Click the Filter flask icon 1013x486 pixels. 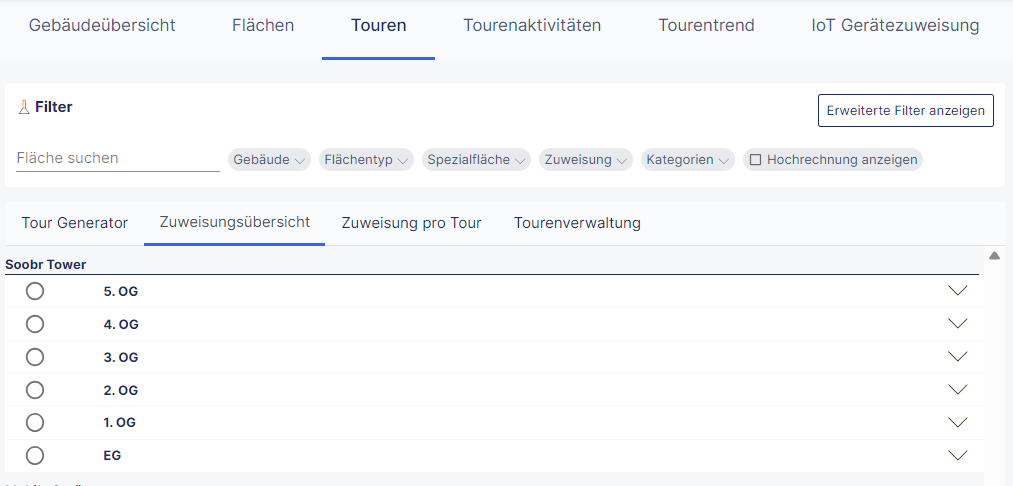point(24,107)
